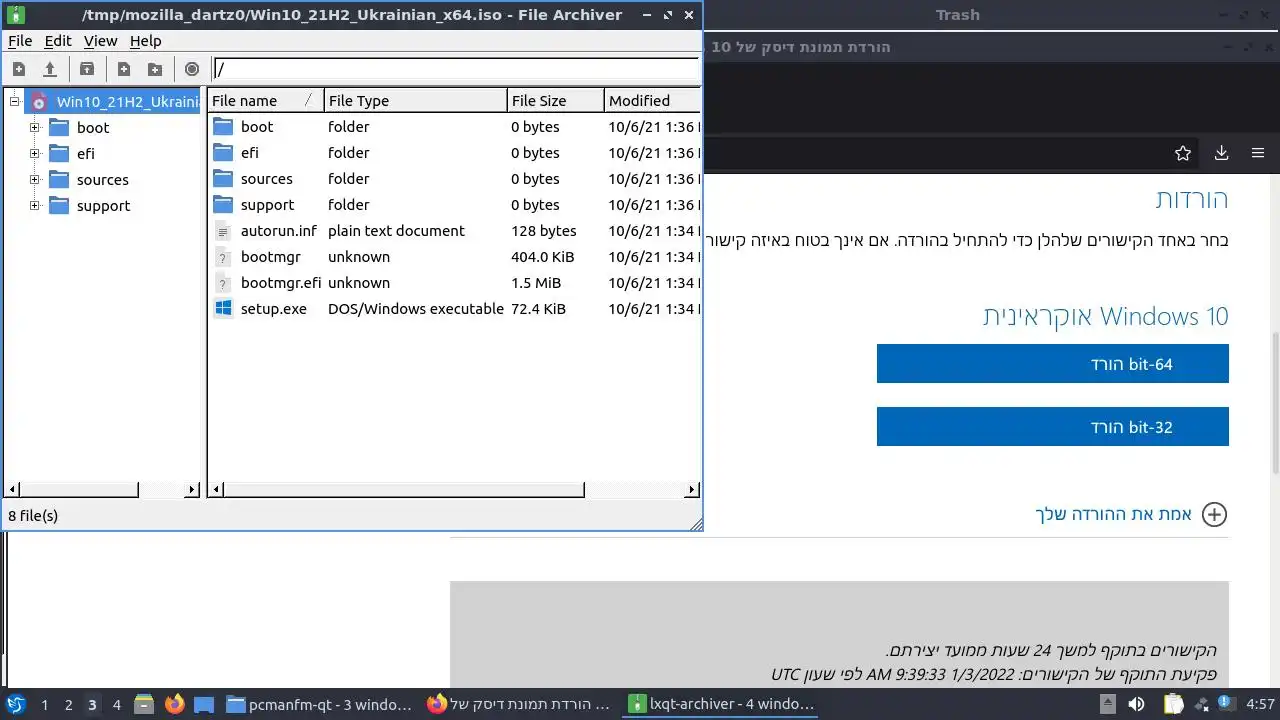The width and height of the screenshot is (1280, 720).
Task: Open Firefox hamburger application menu
Action: (x=1258, y=153)
